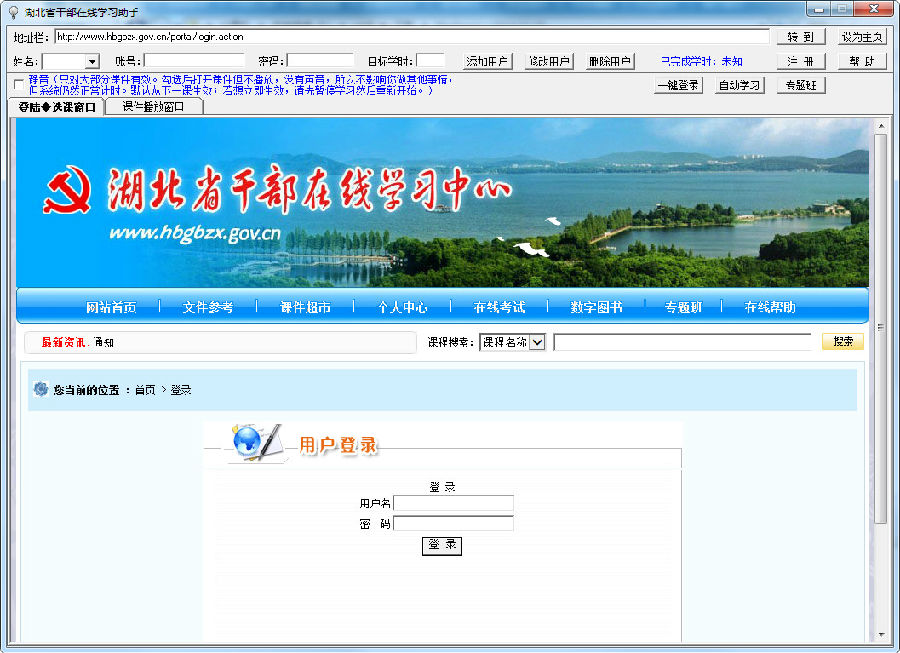Switch to the 课件播放窗口 tab

(153, 107)
